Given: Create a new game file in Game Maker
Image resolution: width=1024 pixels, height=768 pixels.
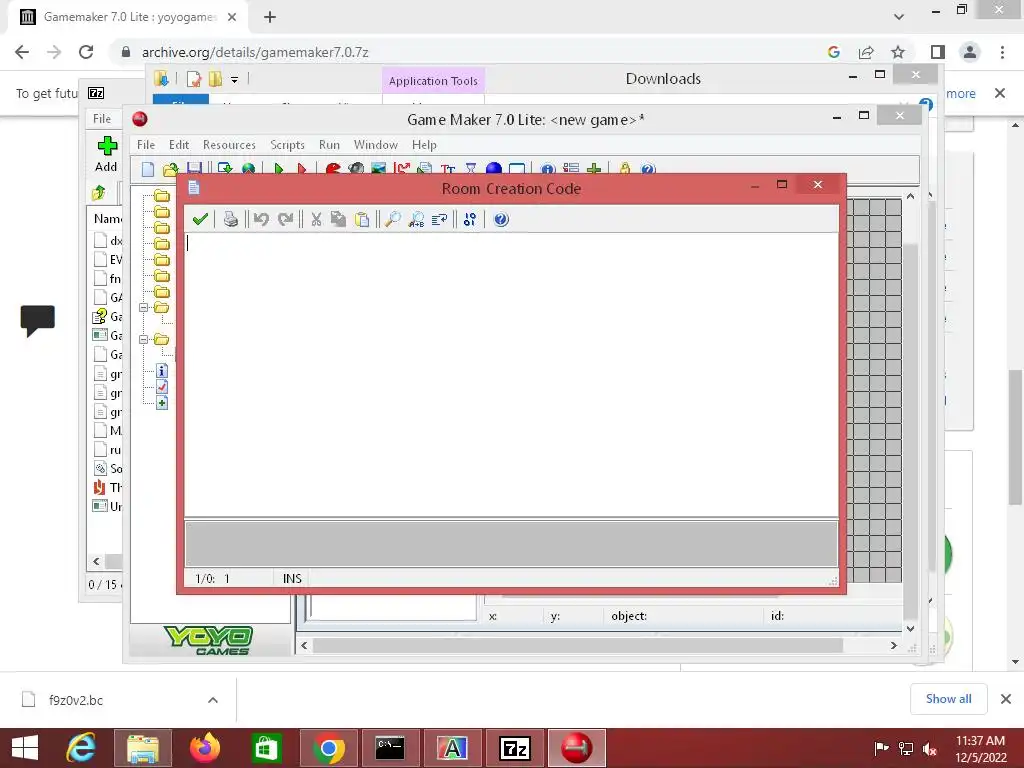Looking at the screenshot, I should (x=148, y=169).
